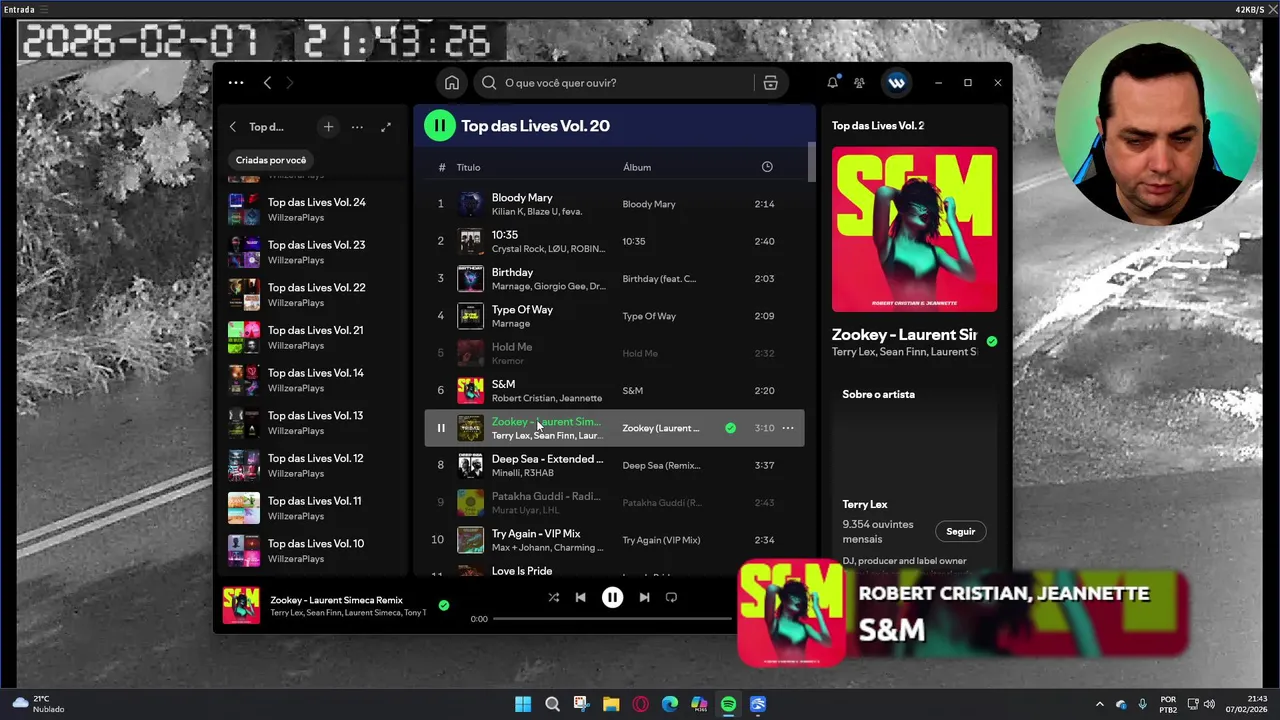Viewport: 1280px width, 720px height.
Task: Select the 10:35 track row title
Action: tap(505, 235)
